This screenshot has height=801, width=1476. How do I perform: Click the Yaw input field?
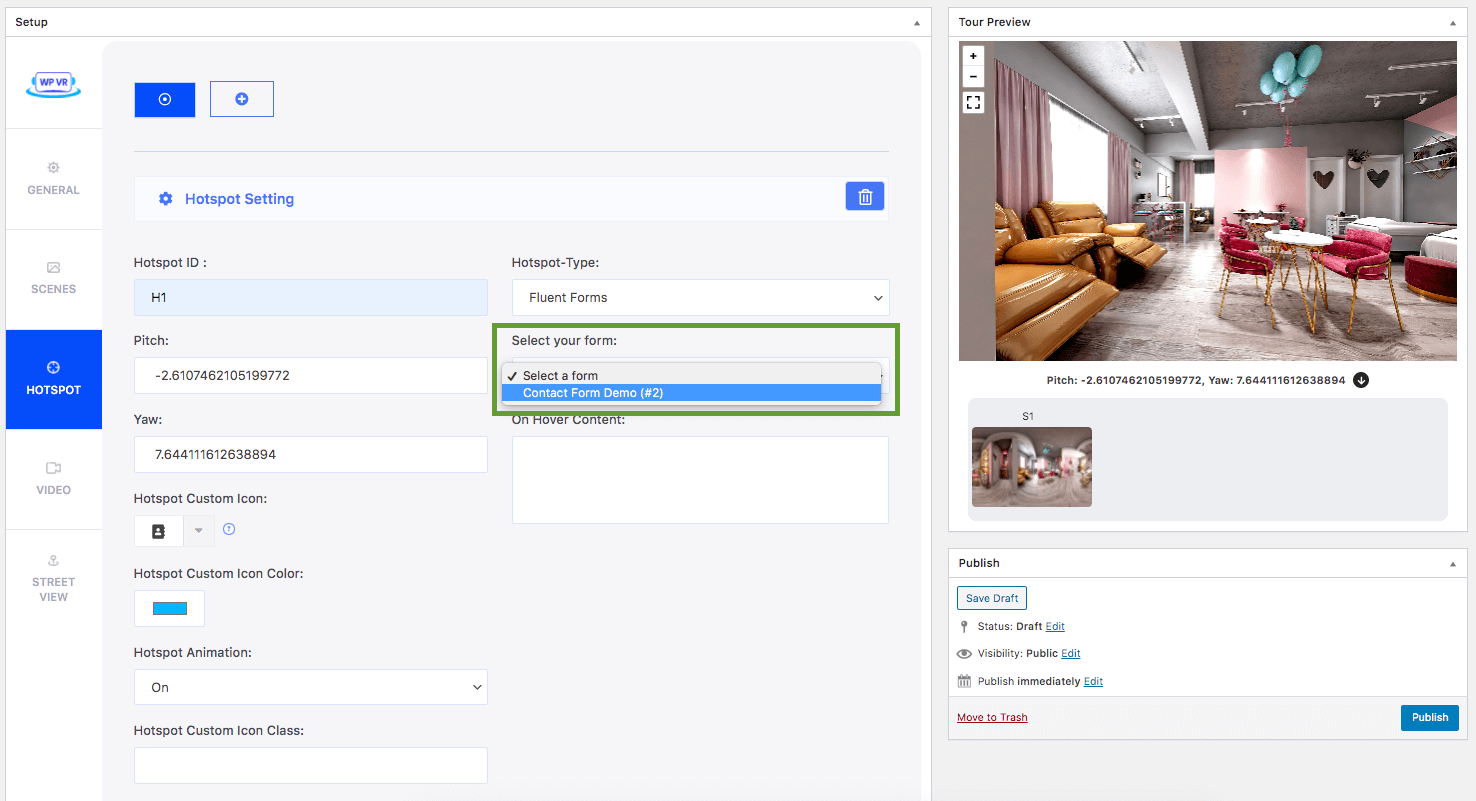pyautogui.click(x=311, y=454)
